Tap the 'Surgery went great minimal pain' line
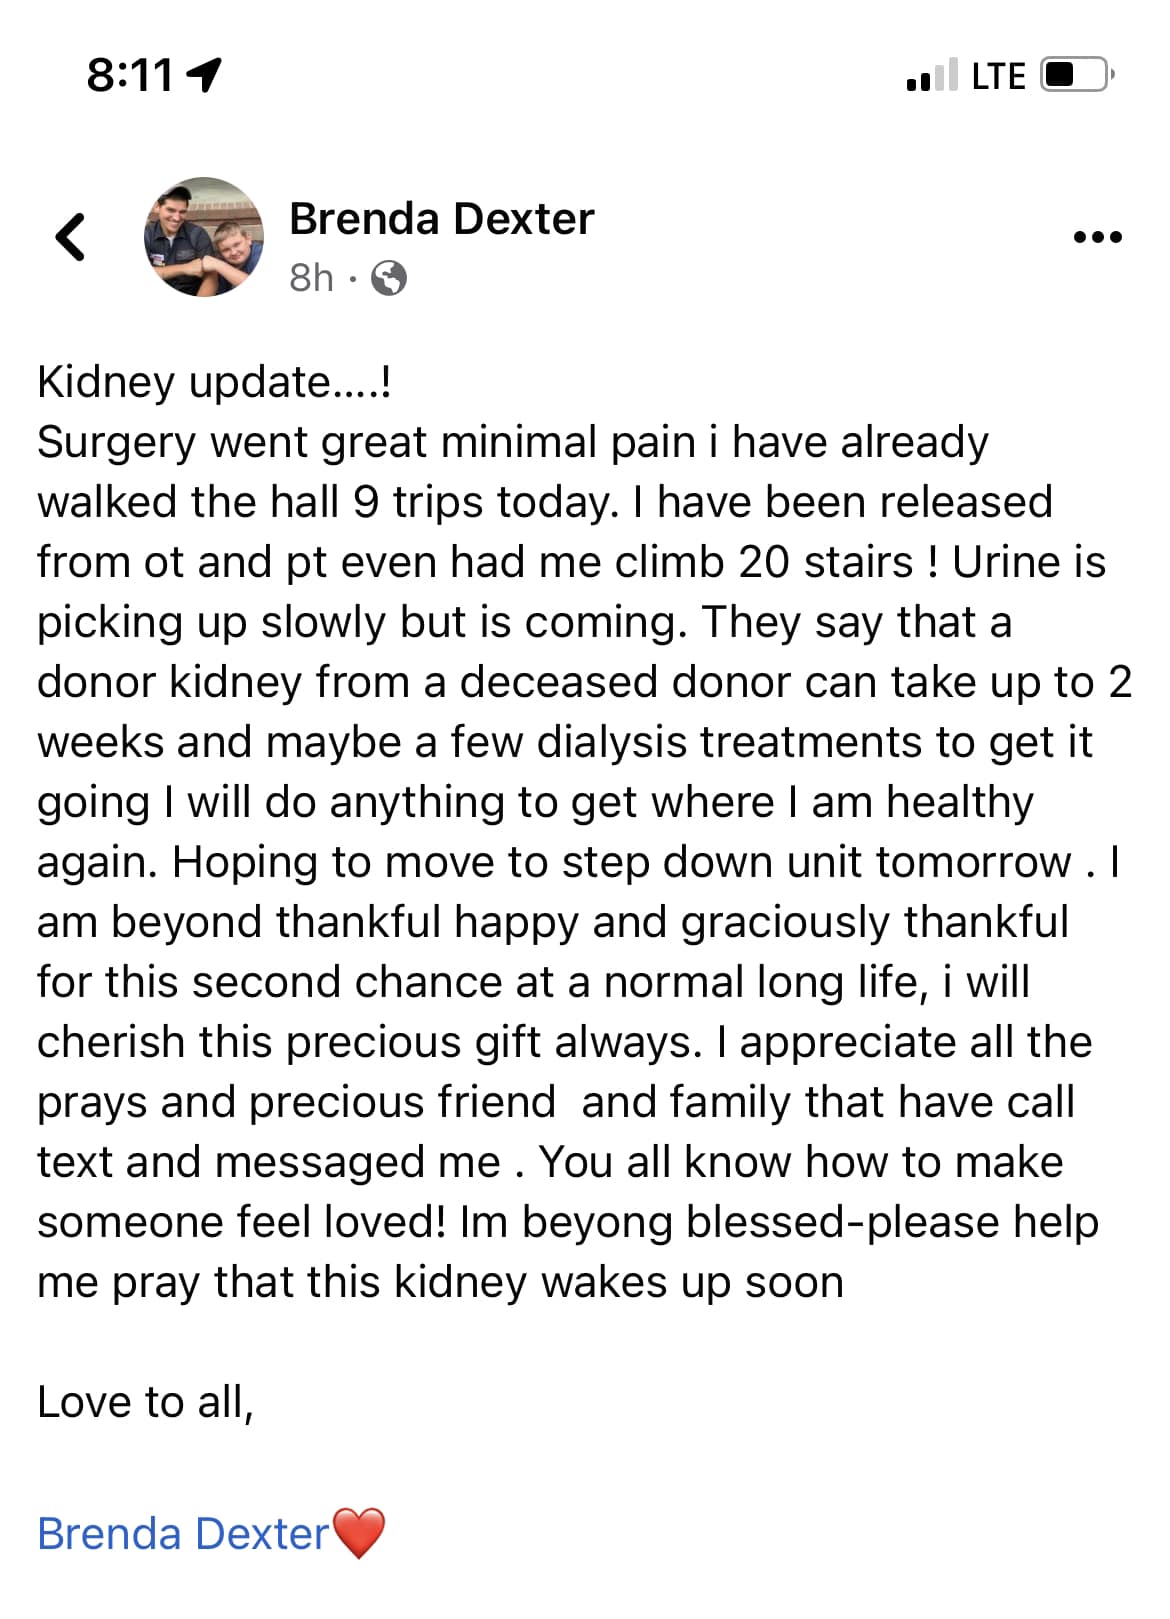 (513, 442)
